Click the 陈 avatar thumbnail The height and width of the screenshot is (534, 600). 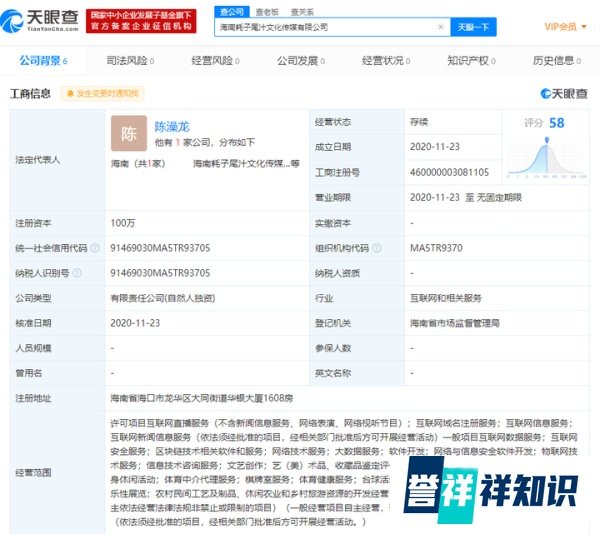point(129,134)
